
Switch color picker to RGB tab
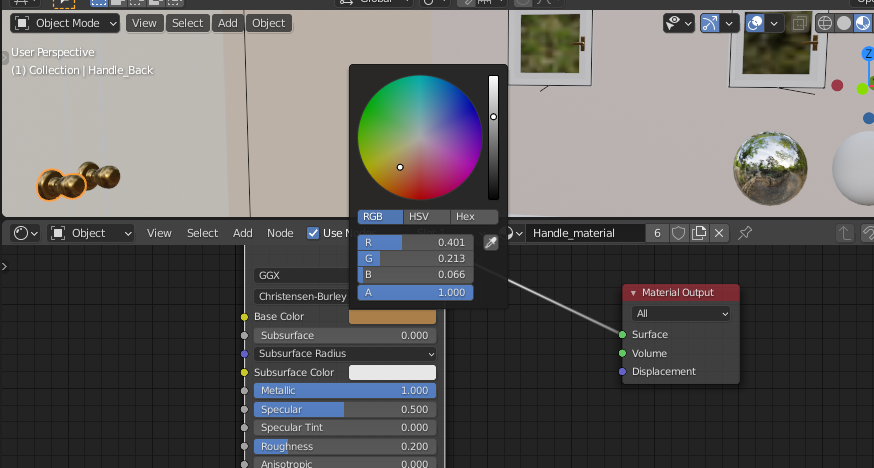click(380, 217)
